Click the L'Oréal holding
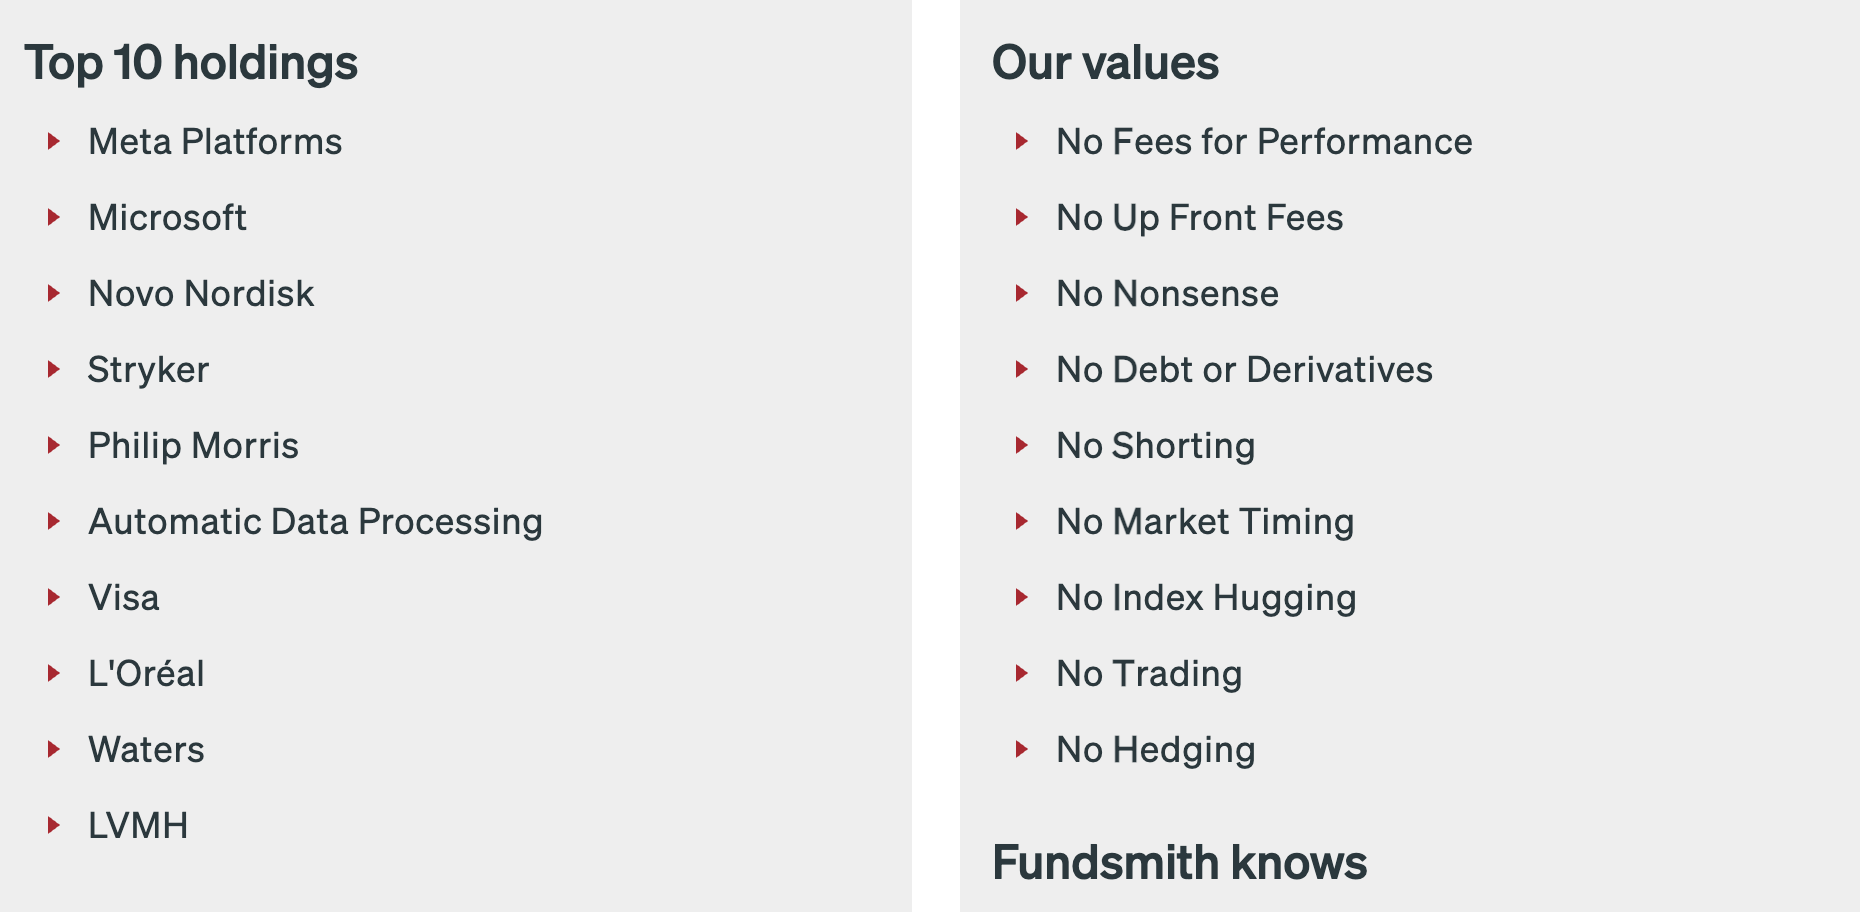 (146, 674)
